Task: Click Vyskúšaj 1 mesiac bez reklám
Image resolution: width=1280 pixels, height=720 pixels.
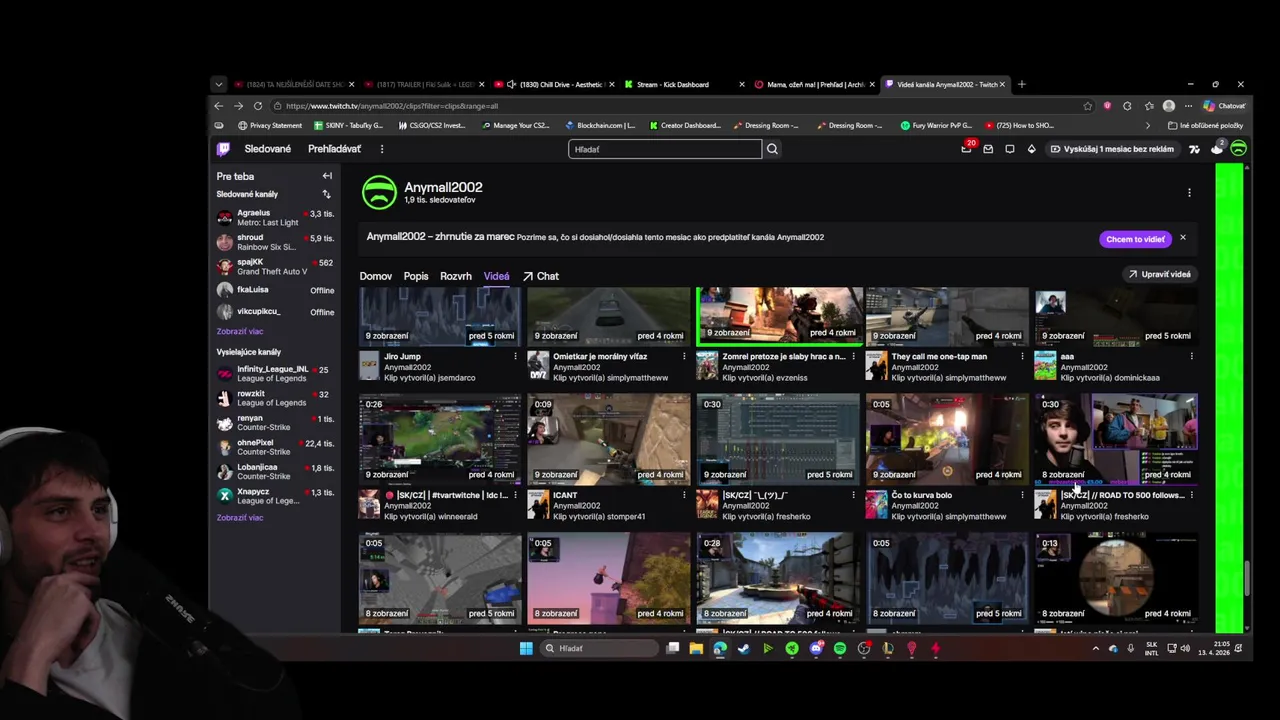Action: click(x=1111, y=149)
